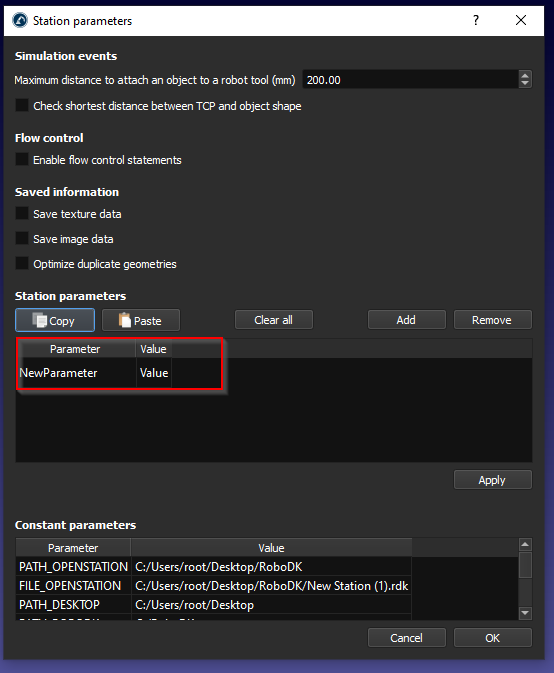Click the New Station (1).rdk path value

click(x=271, y=585)
